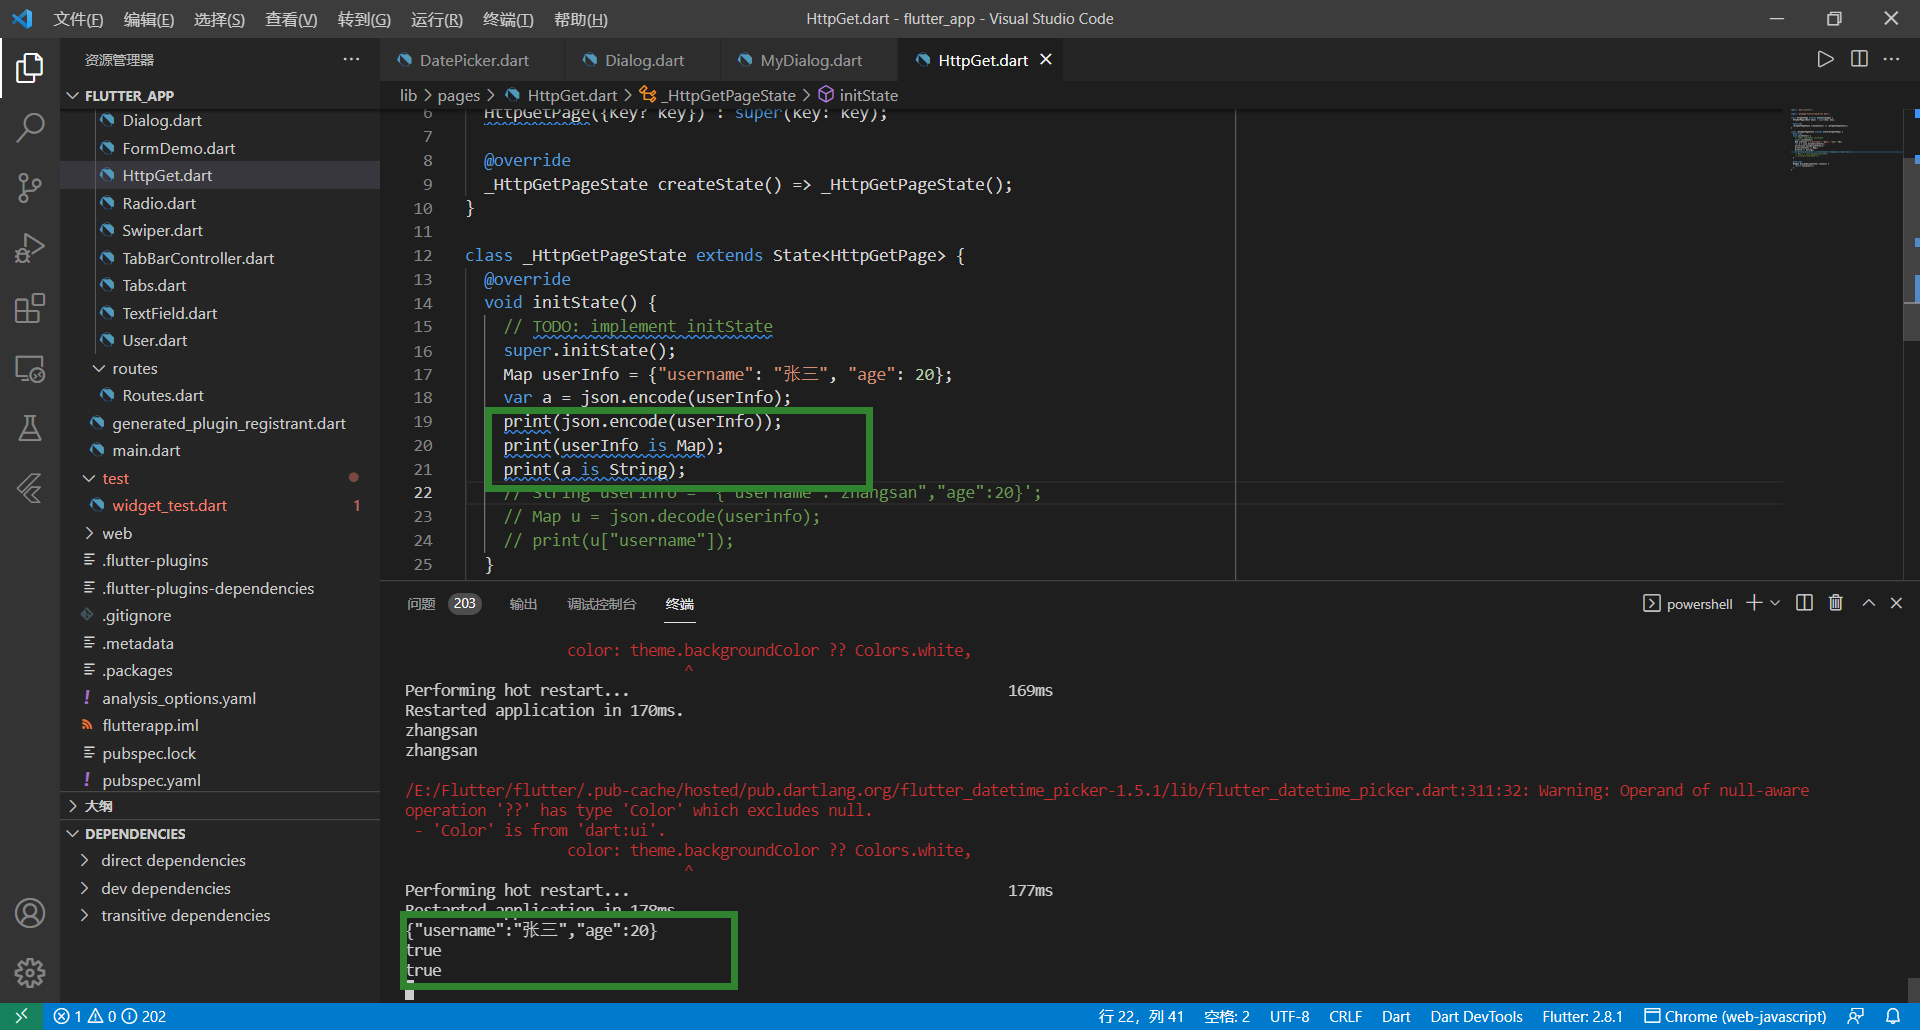Run the Dart file with play icon
Viewport: 1920px width, 1030px height.
(1825, 60)
